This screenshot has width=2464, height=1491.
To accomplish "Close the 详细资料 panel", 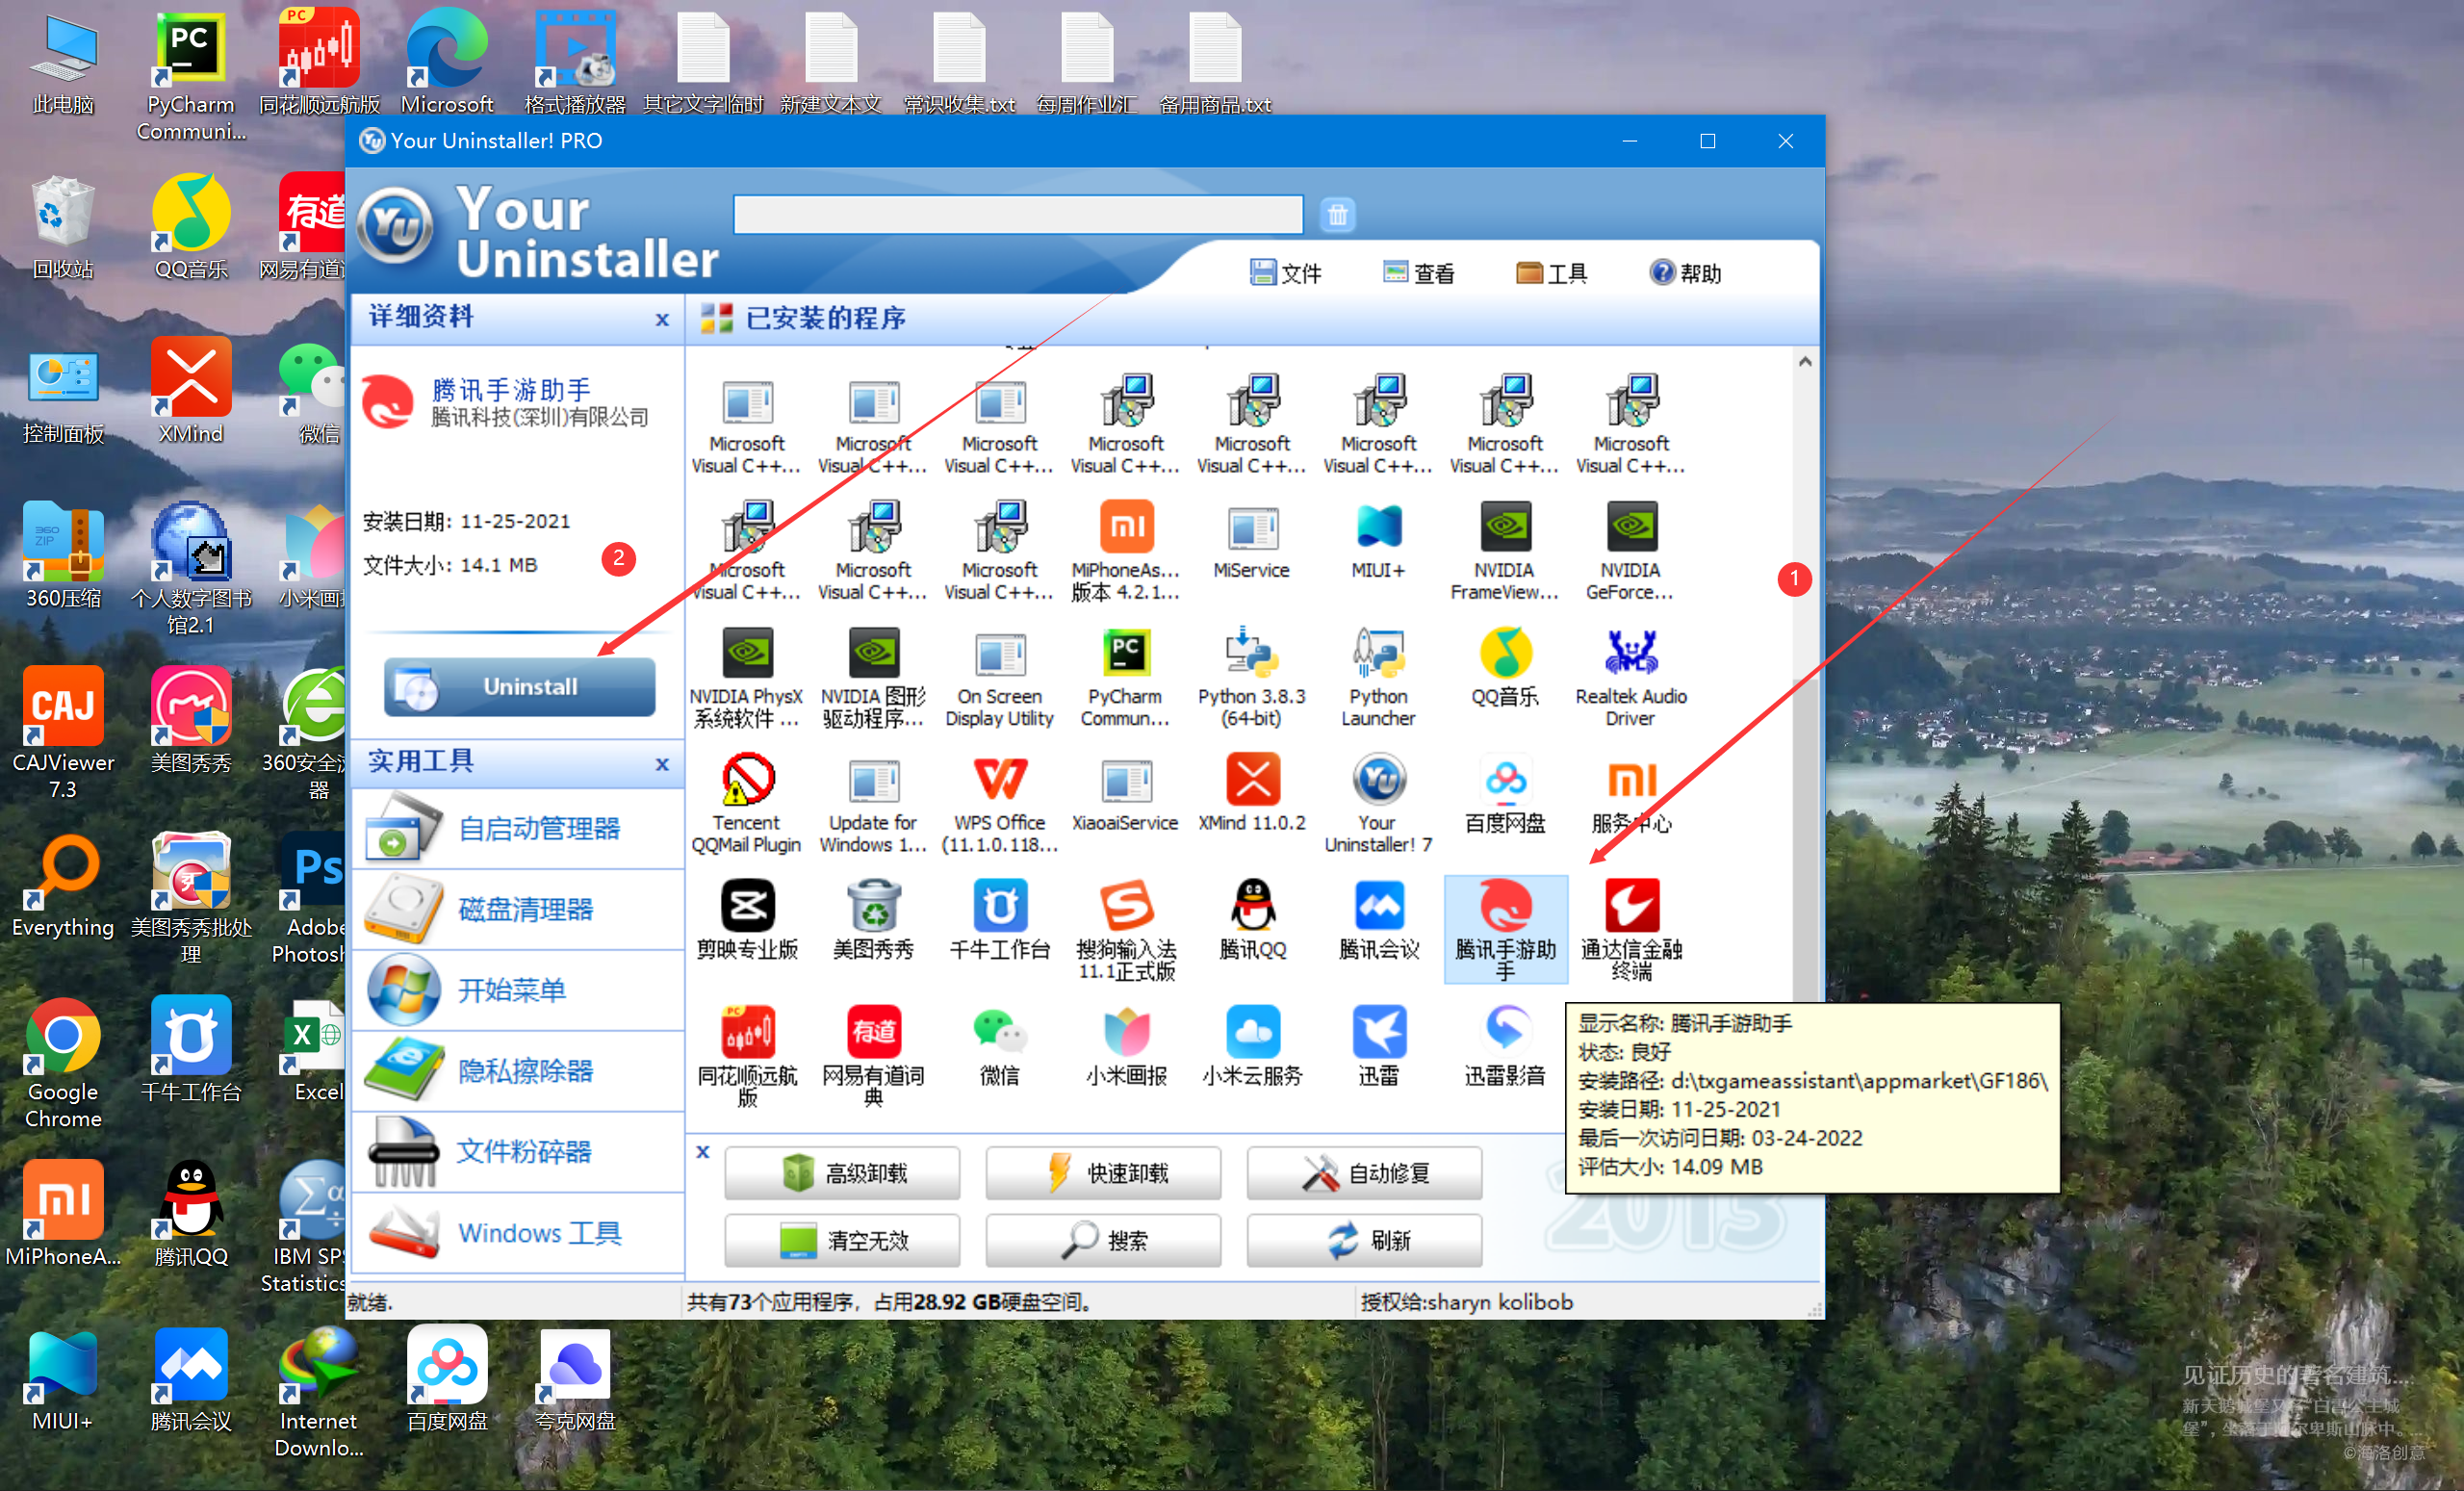I will 661,319.
